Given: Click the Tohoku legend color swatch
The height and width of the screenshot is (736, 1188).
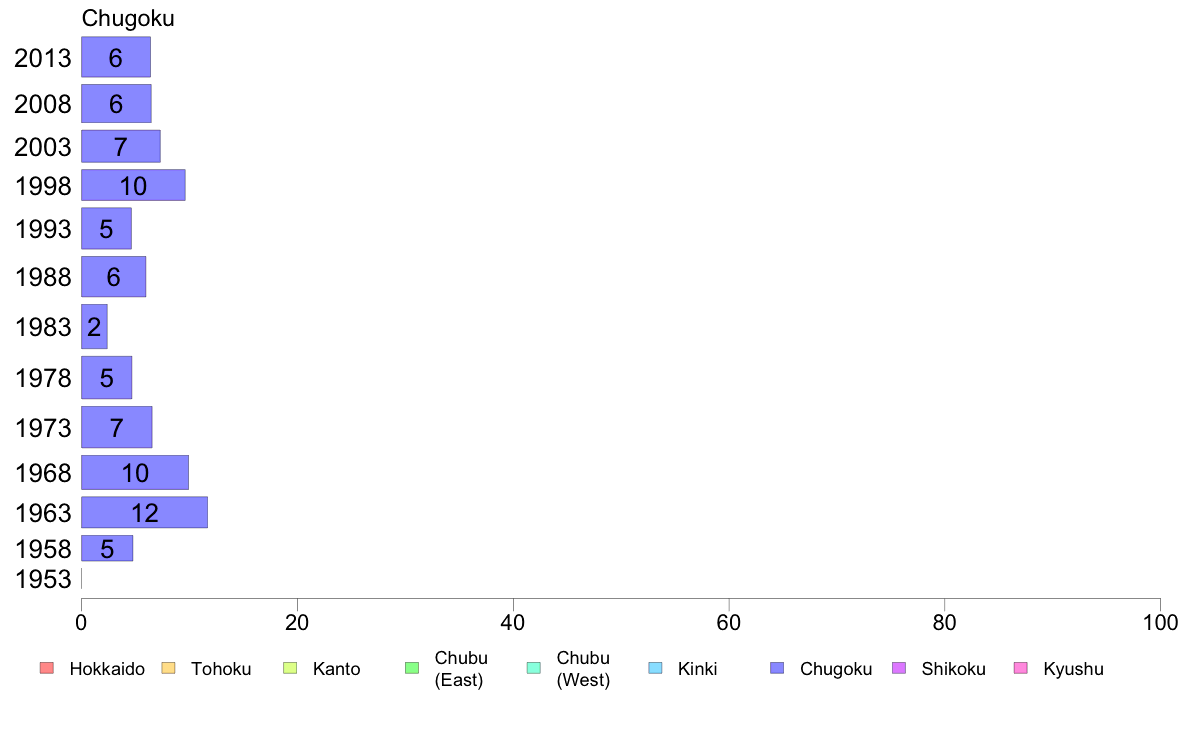Looking at the screenshot, I should pos(168,668).
